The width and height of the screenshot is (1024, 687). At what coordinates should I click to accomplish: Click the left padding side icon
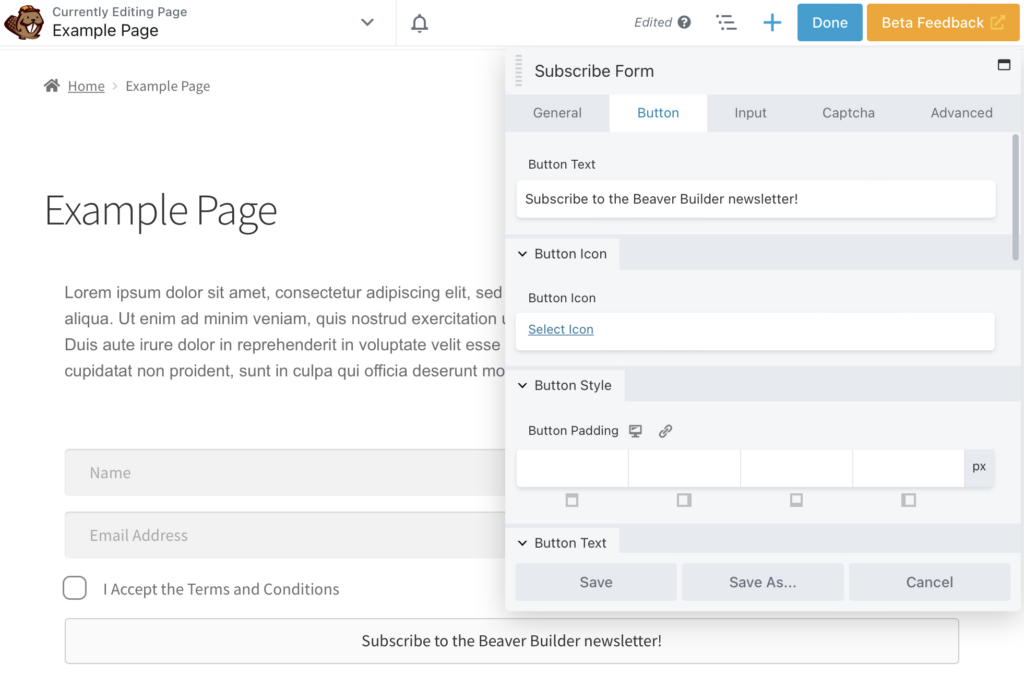coord(908,500)
